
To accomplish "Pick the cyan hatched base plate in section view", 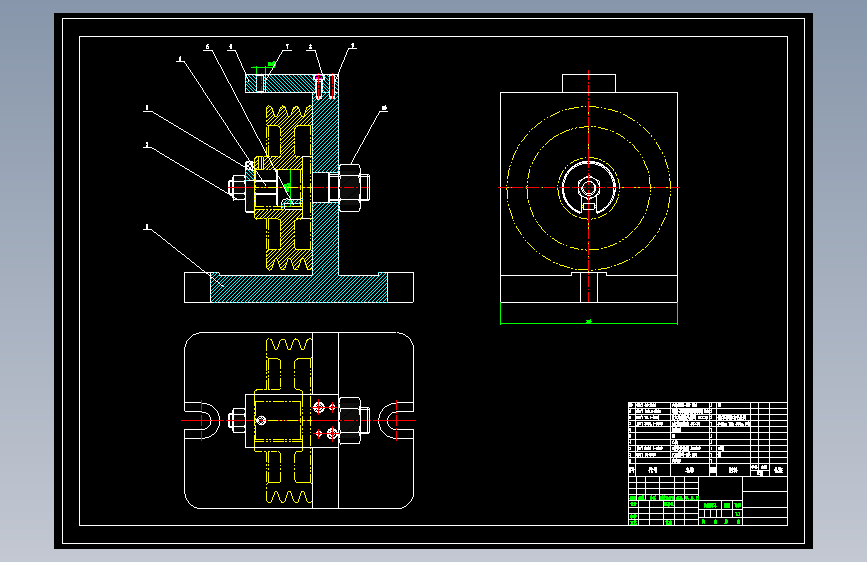I will coord(299,288).
